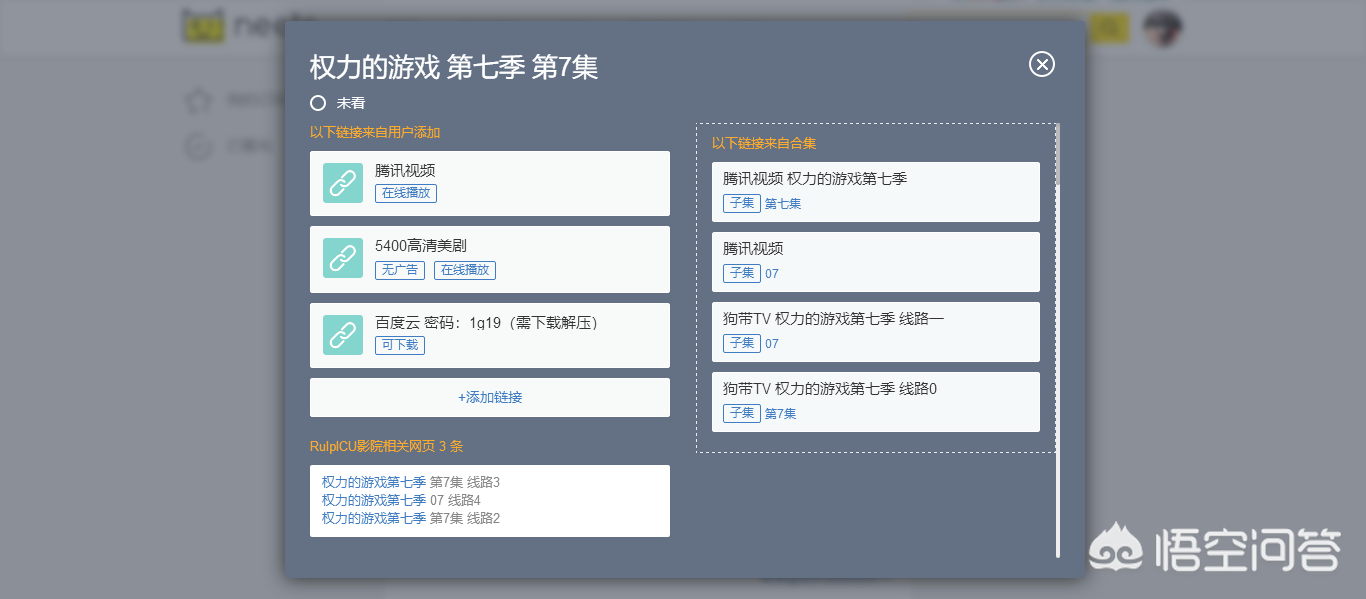
Task: Click the 子集 tag on 线路一 card
Action: [742, 343]
